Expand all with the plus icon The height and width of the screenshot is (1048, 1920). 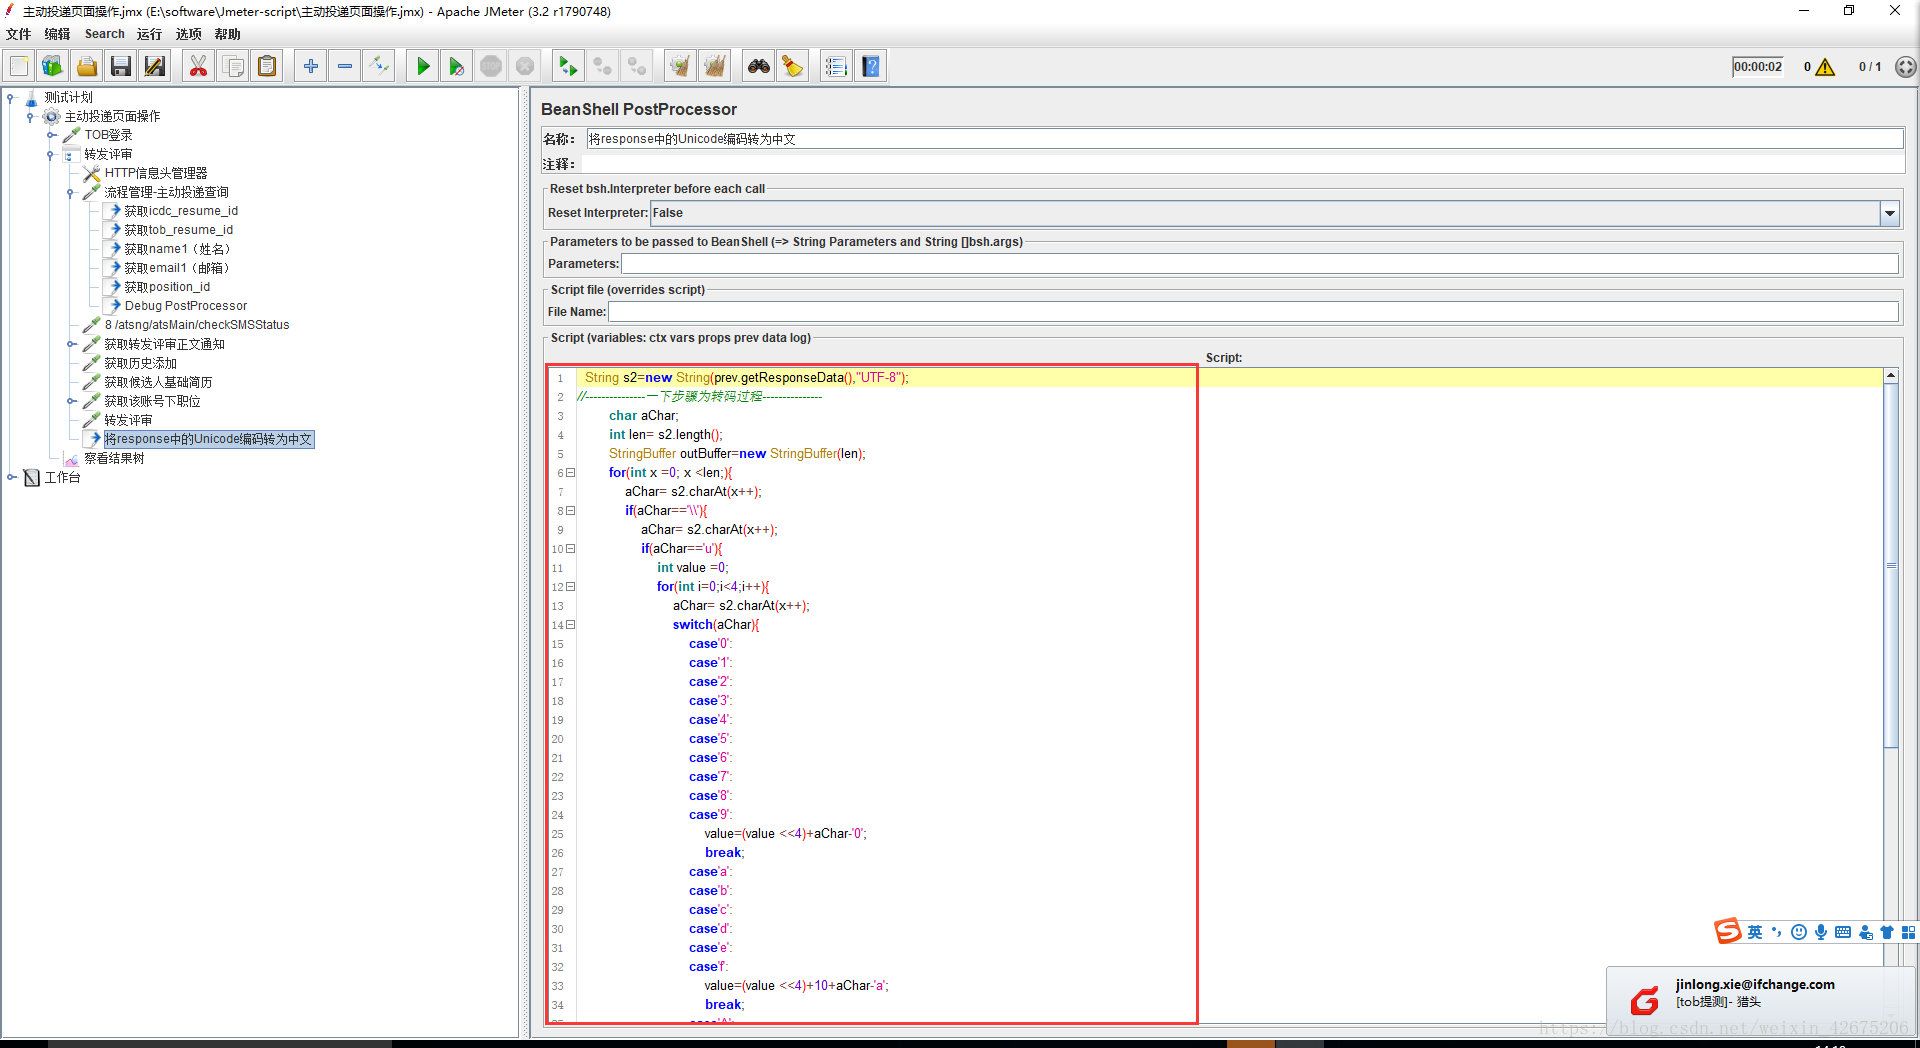(311, 67)
